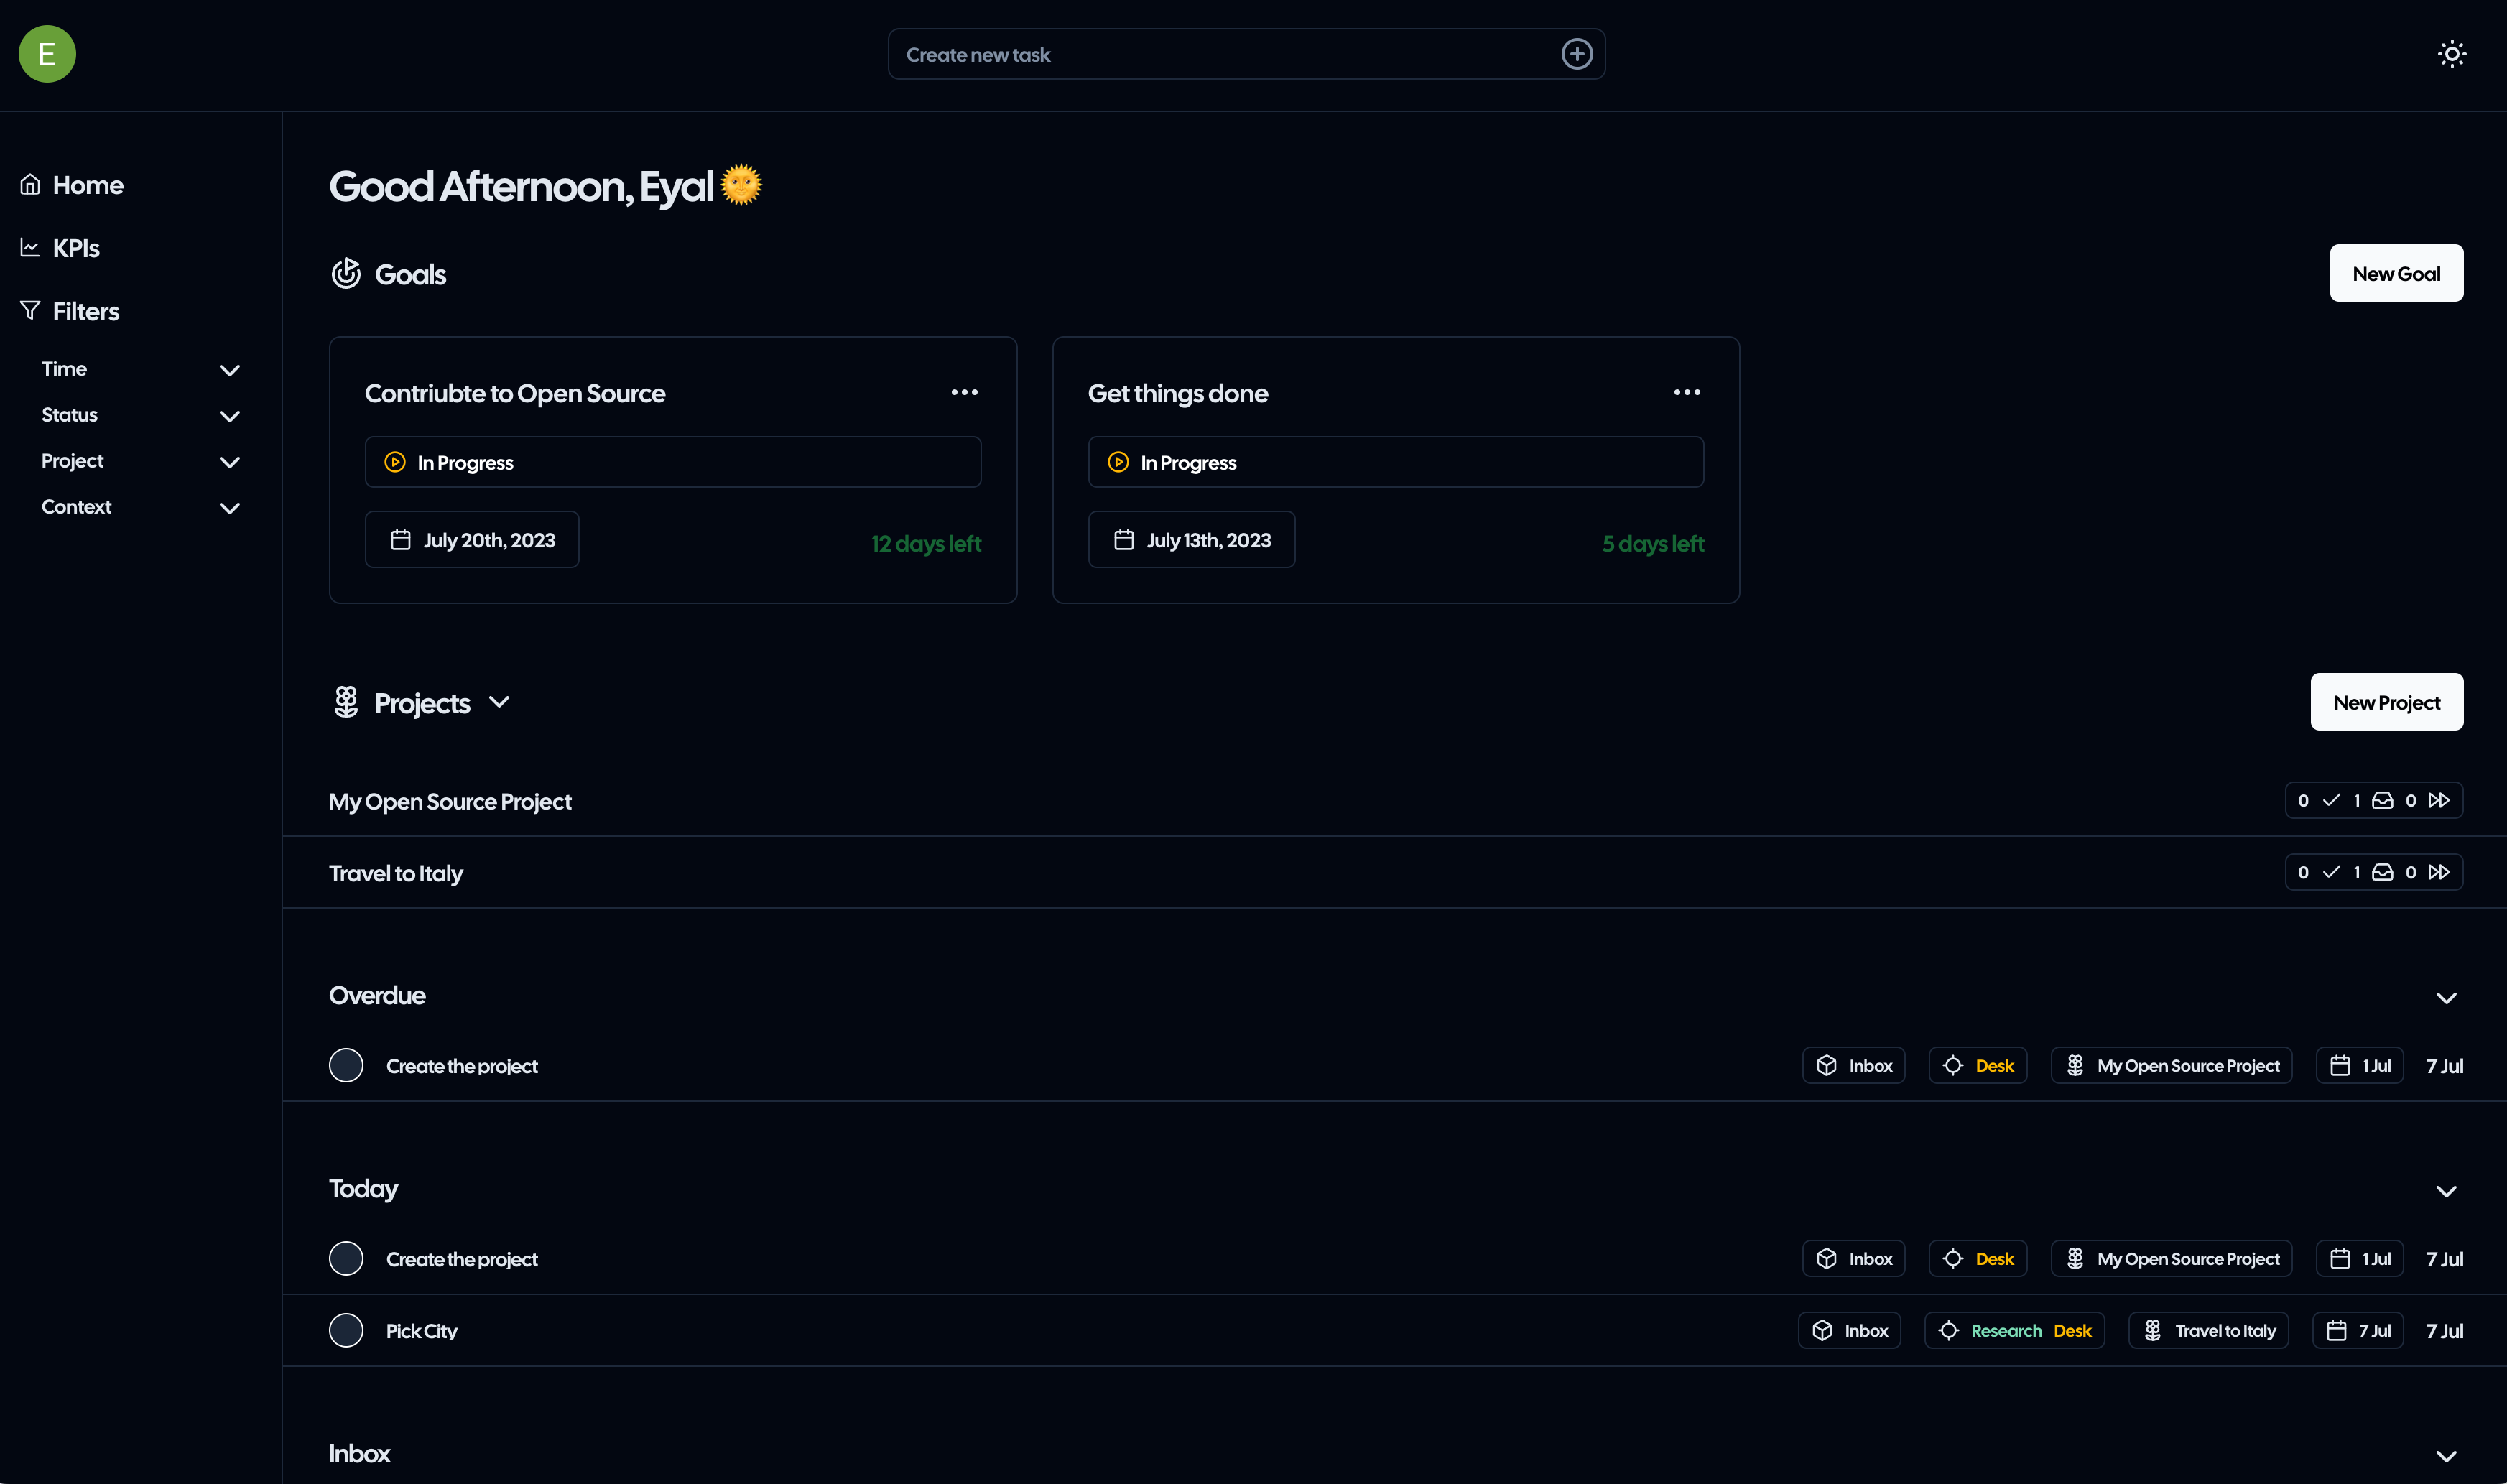Click the Goals target icon

[346, 273]
